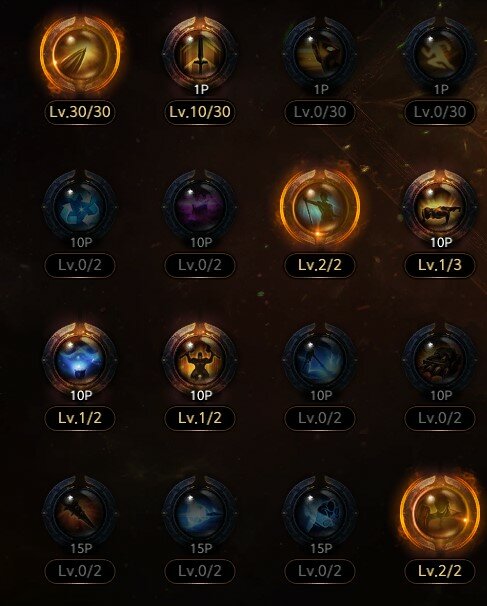Select the purple mist skill icon
Image resolution: width=487 pixels, height=606 pixels.
(x=200, y=206)
